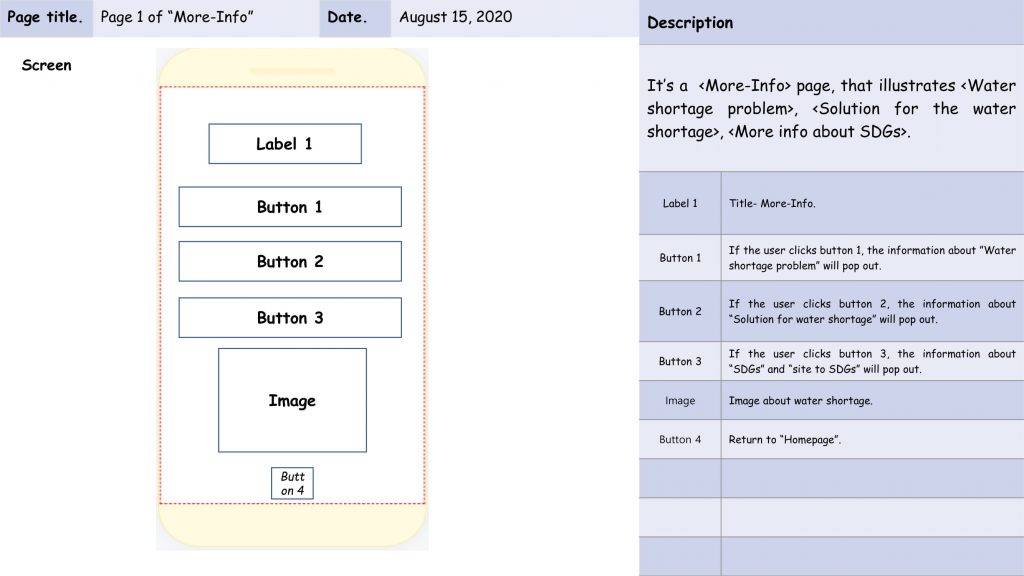Viewport: 1024px width, 576px height.
Task: Click the Label 1 box in the mockup
Action: point(285,144)
